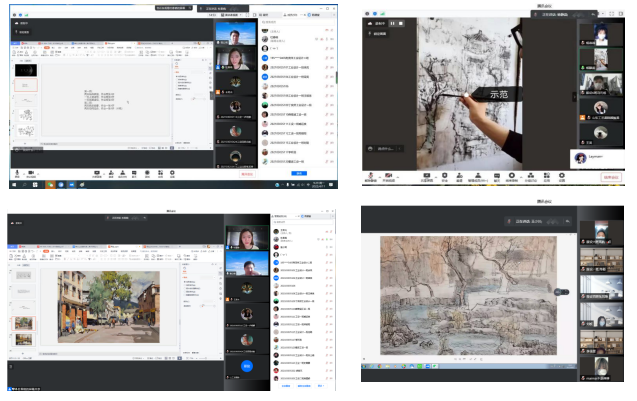Stop the cloud recording in the top-right window
Image resolution: width=637 pixels, height=401 pixels.
tap(401, 24)
